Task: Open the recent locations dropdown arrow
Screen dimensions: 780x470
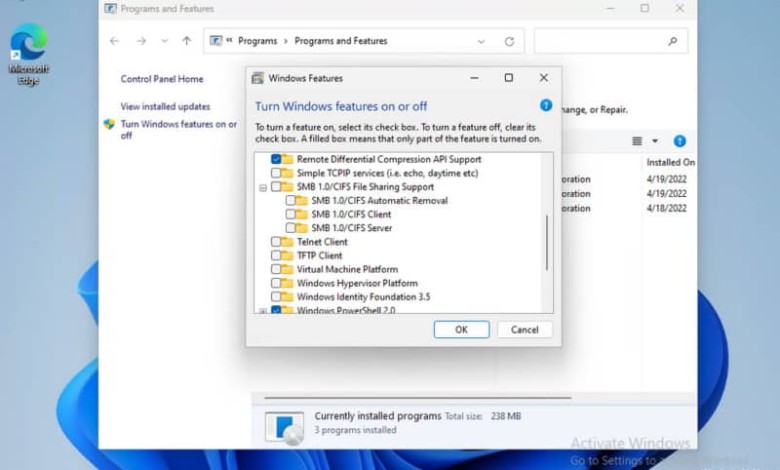Action: [x=165, y=41]
